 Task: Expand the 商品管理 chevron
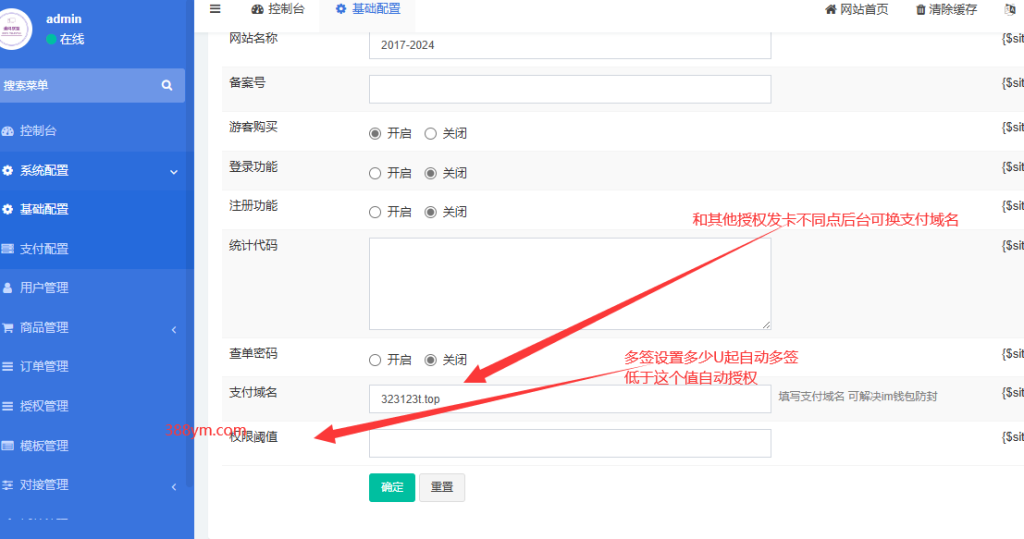pyautogui.click(x=174, y=329)
